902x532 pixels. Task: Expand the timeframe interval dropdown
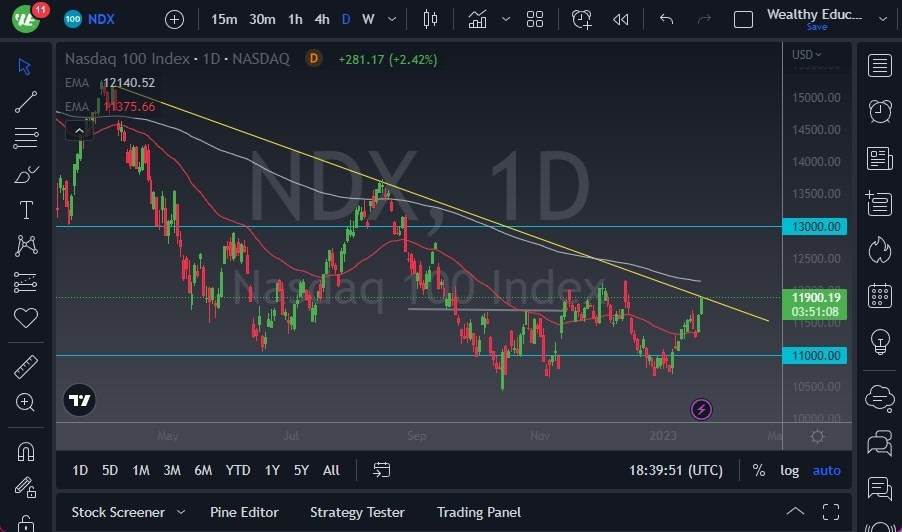392,19
